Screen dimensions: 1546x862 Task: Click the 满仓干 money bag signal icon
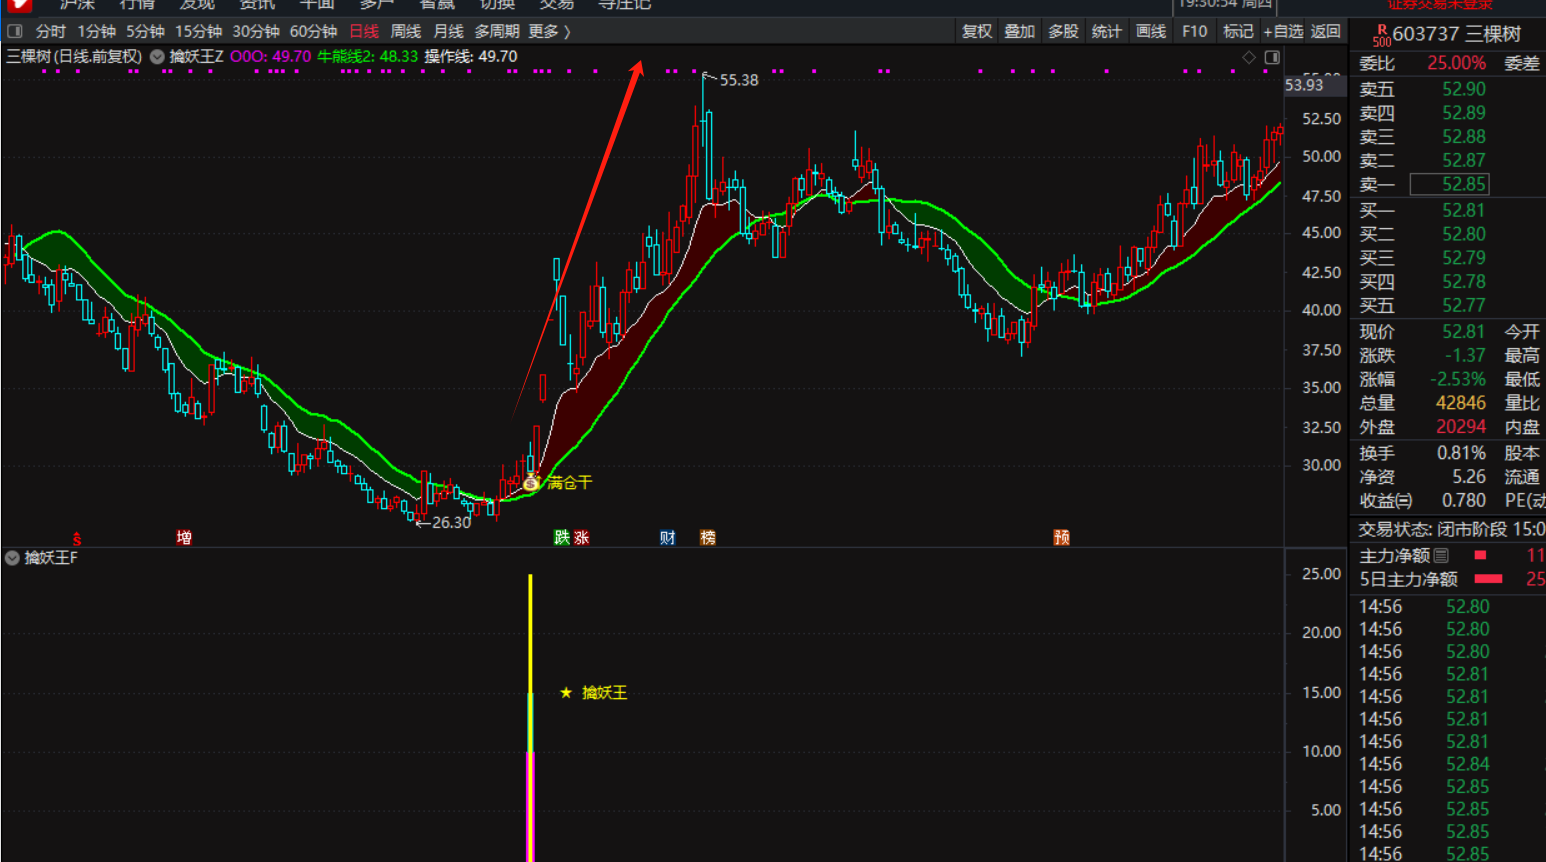pos(531,483)
